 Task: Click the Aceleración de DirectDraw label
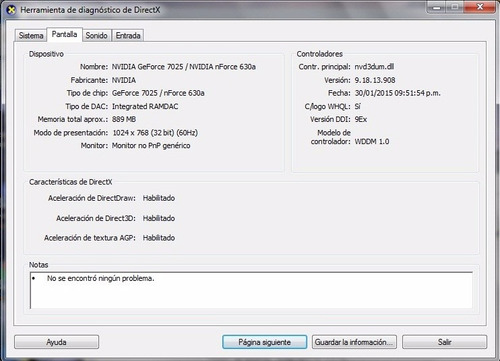tap(92, 198)
